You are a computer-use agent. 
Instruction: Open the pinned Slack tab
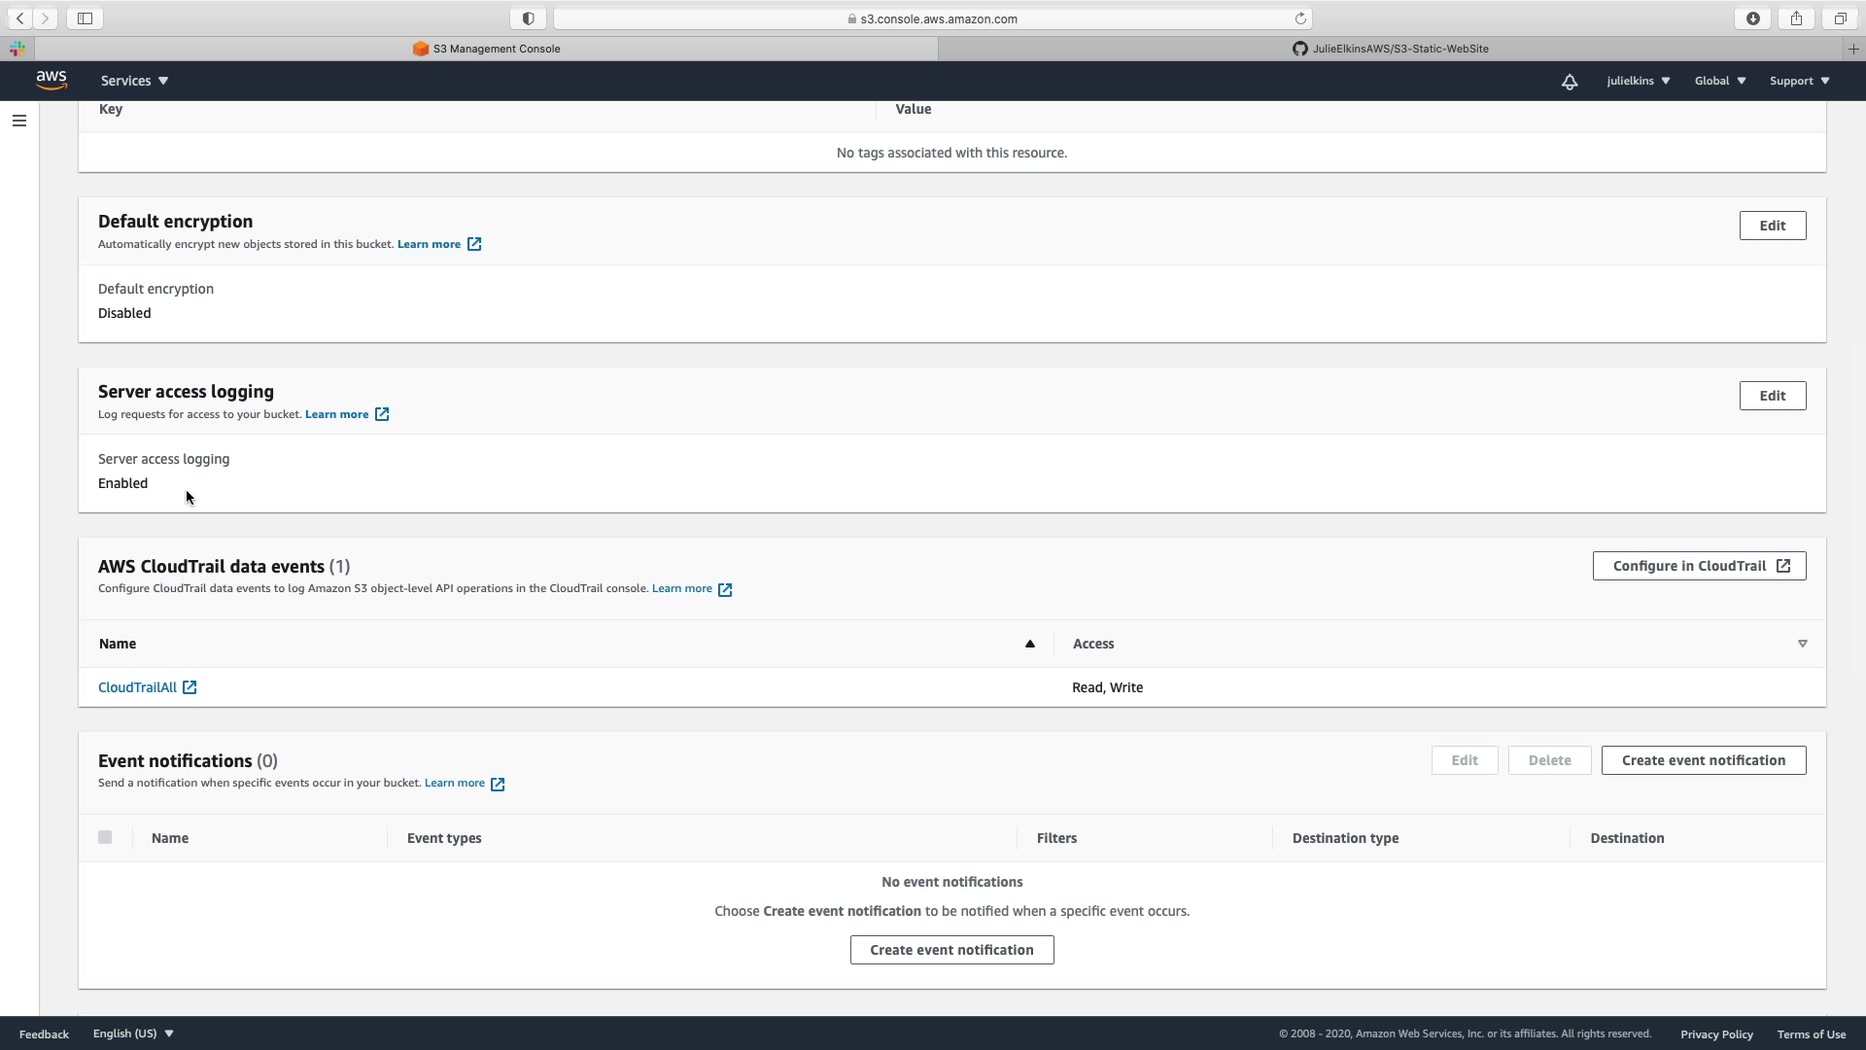tap(17, 48)
